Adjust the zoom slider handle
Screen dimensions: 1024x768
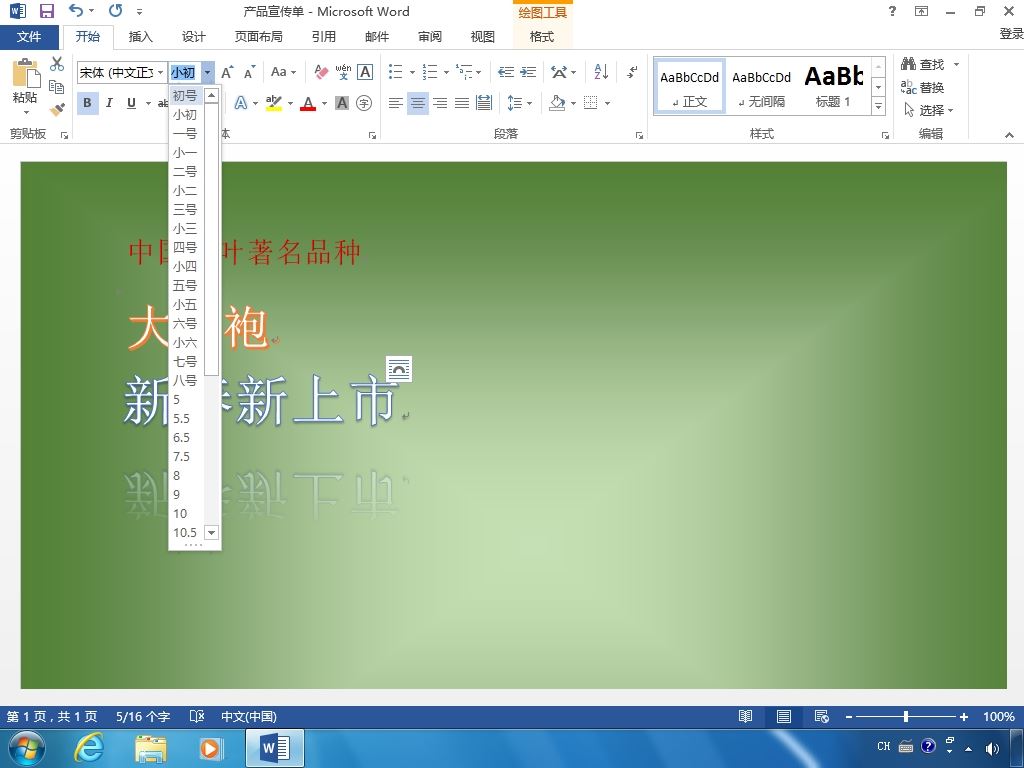pyautogui.click(x=906, y=716)
